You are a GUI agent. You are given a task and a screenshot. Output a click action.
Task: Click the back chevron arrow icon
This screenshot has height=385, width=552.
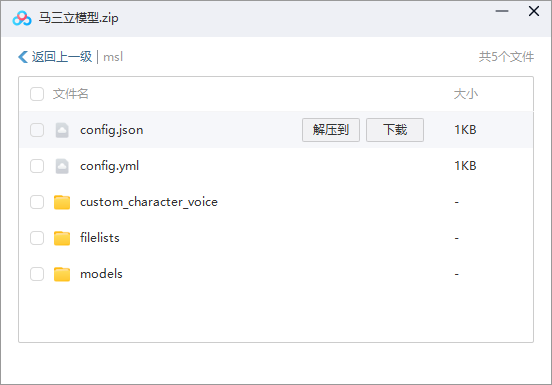point(23,57)
